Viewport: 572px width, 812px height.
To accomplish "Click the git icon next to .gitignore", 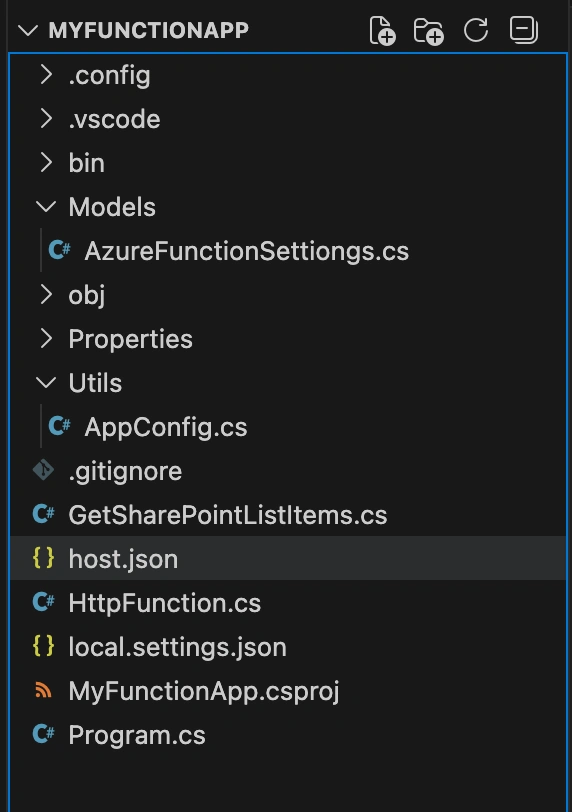I will pos(43,470).
